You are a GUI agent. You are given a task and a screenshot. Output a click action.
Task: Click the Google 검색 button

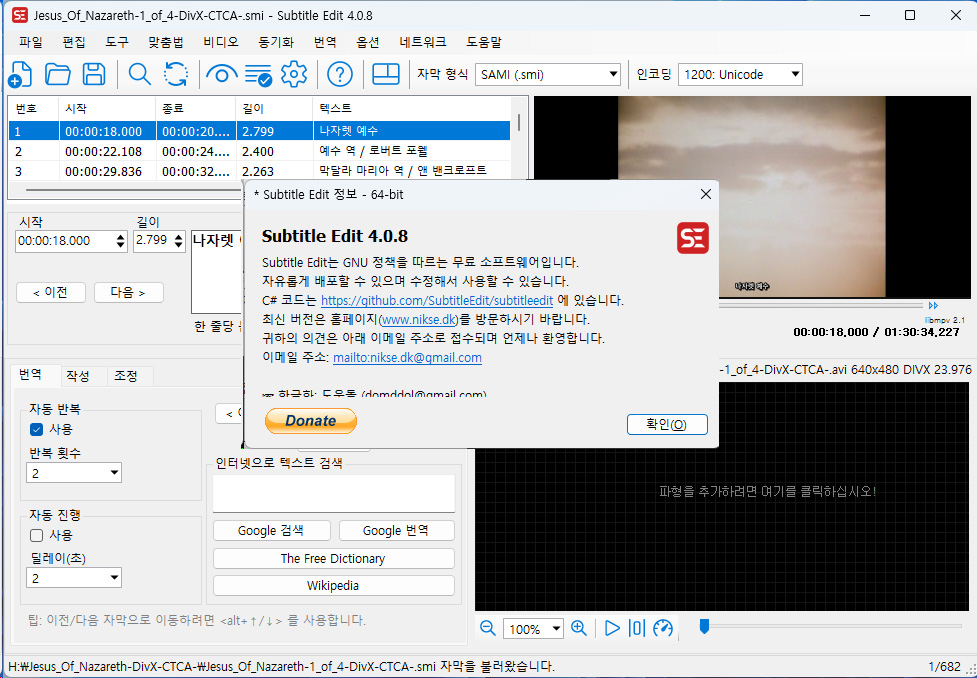click(x=272, y=531)
